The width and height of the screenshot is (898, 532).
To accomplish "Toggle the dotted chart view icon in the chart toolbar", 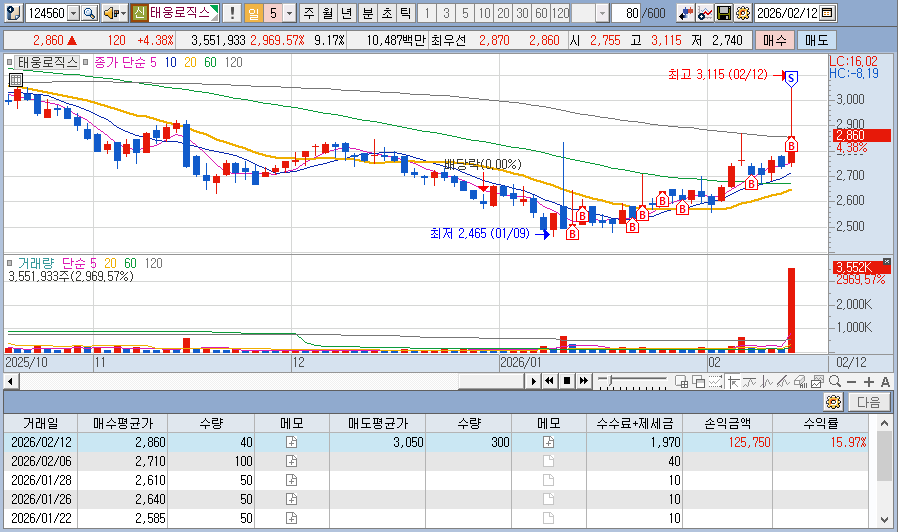I will point(715,381).
